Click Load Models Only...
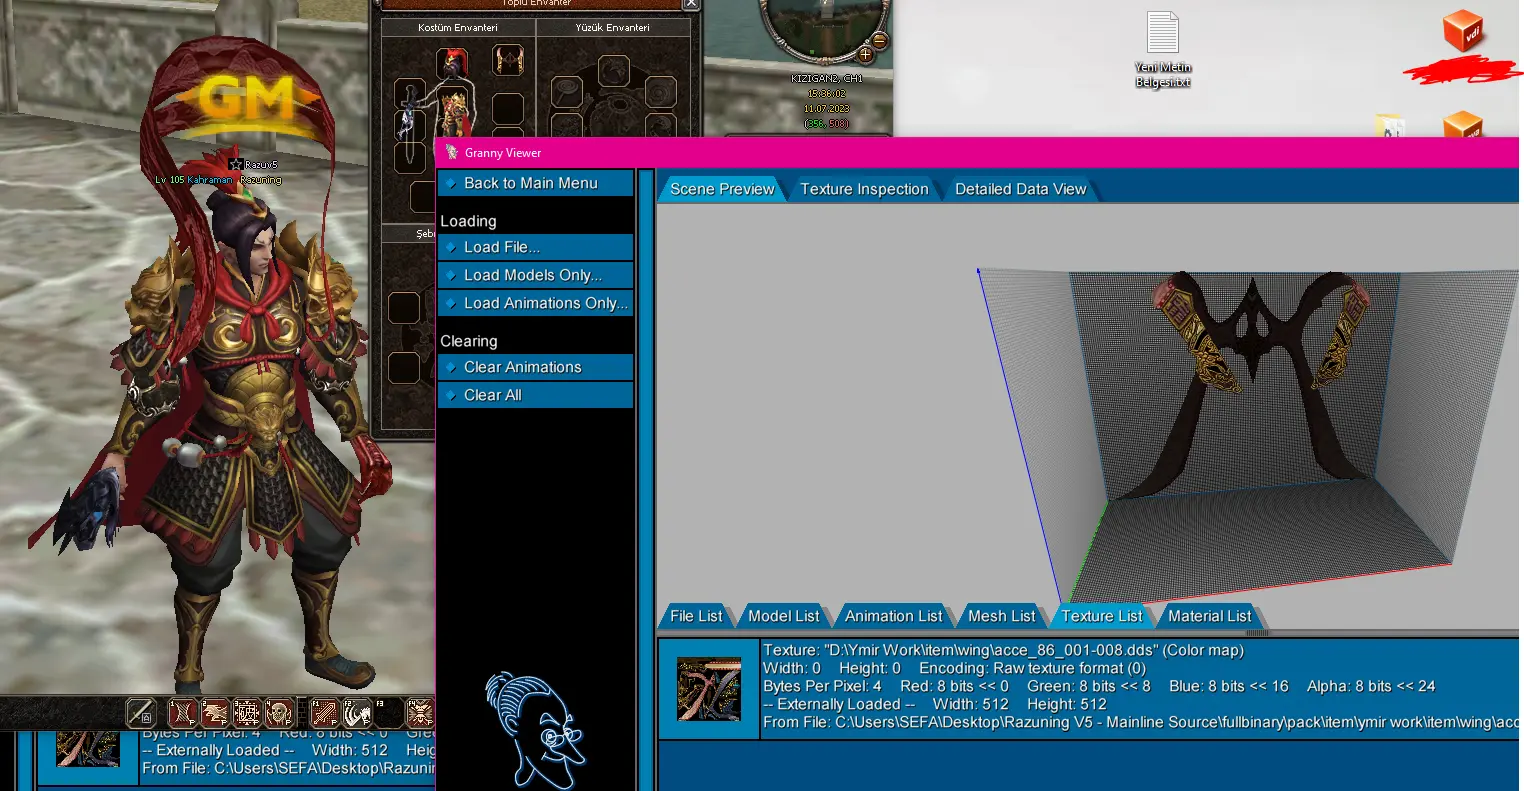Screen dimensions: 1524x791 tap(535, 275)
